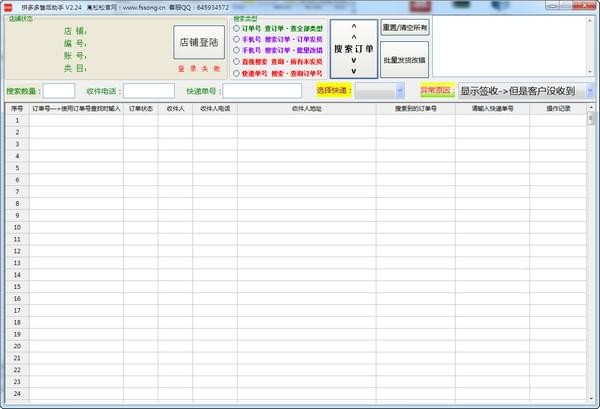Select row number 24 in the table
This screenshot has width=600, height=409.
tap(17, 394)
